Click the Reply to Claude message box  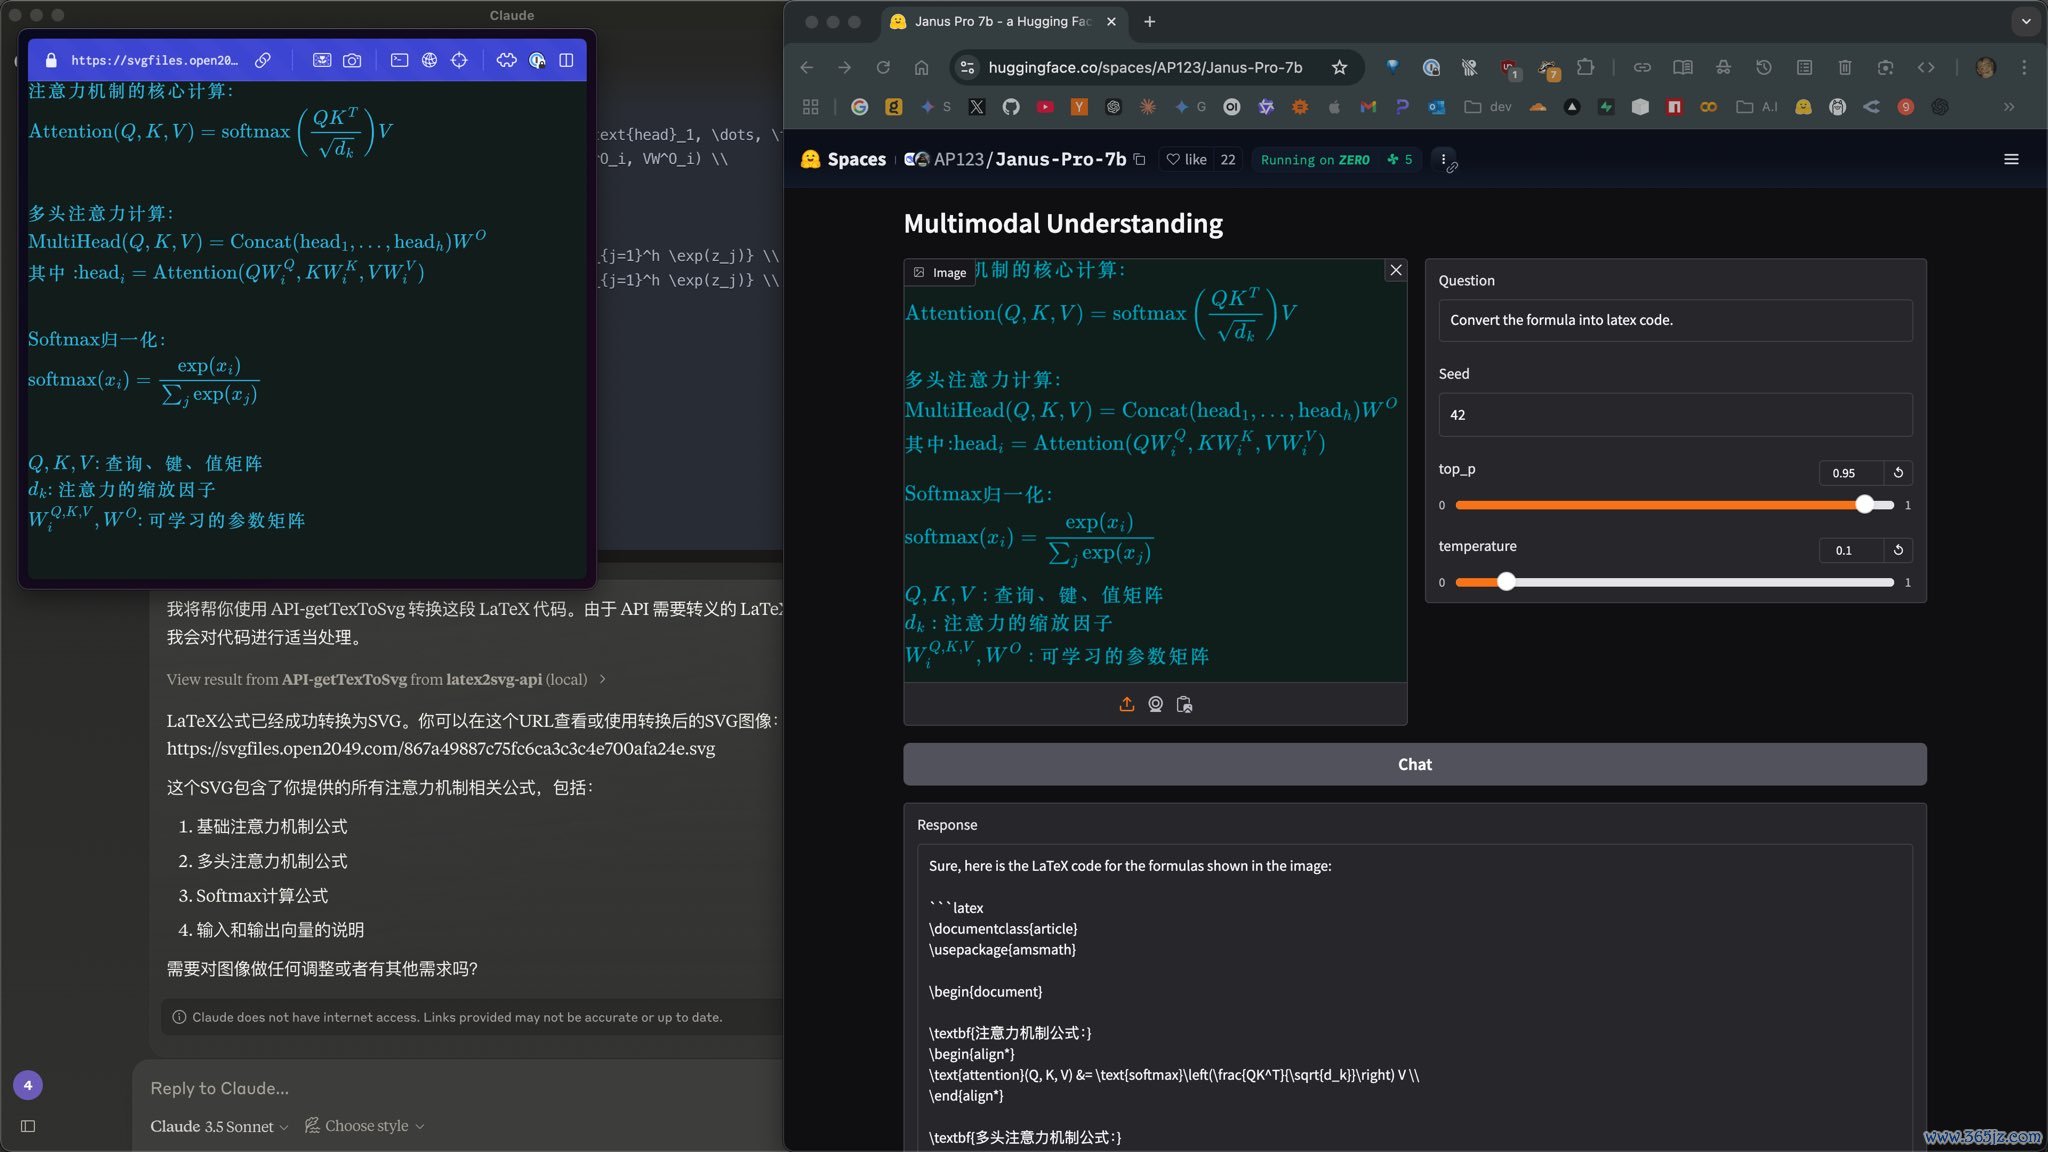[x=460, y=1088]
